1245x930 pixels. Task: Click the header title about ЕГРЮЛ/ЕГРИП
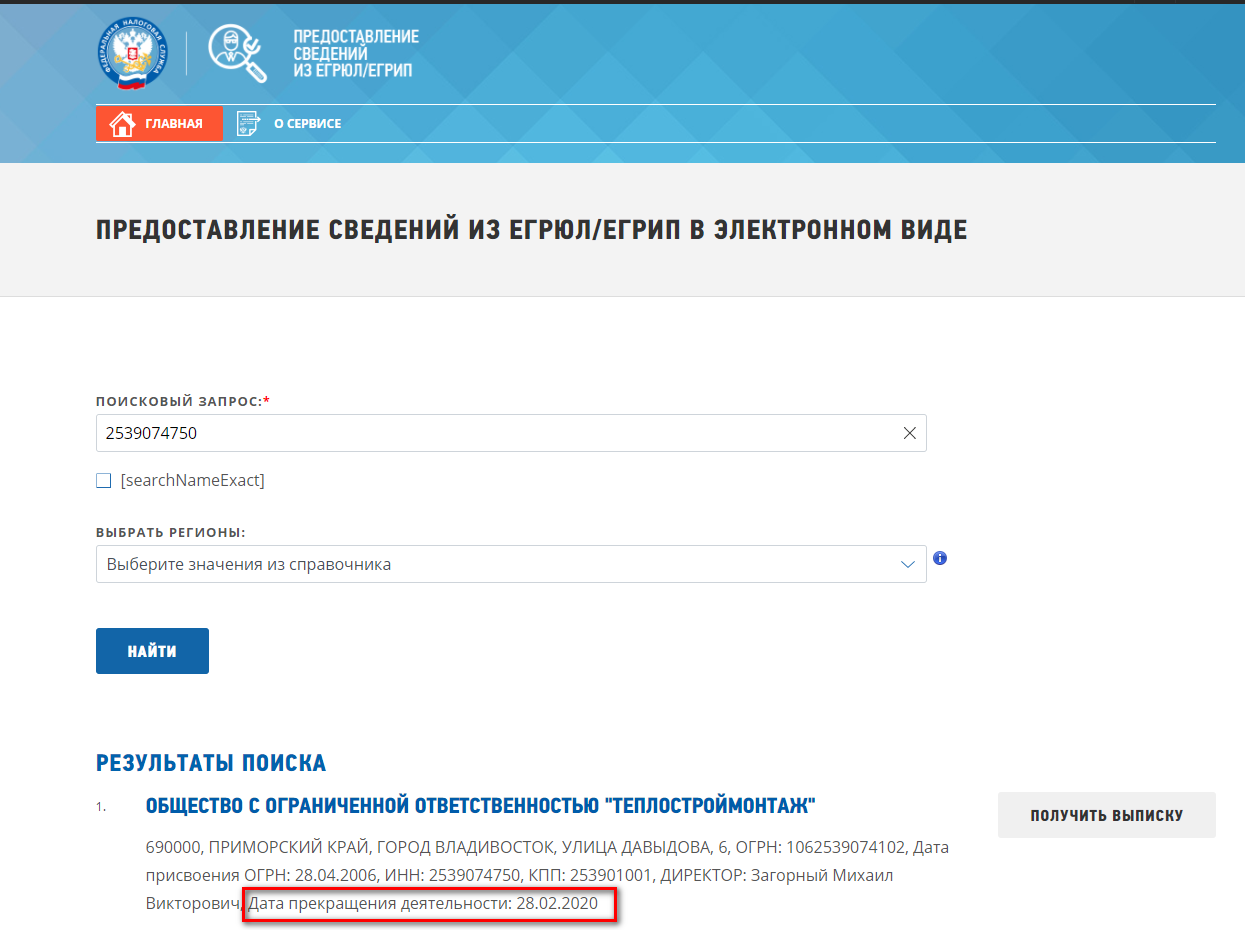[x=355, y=53]
